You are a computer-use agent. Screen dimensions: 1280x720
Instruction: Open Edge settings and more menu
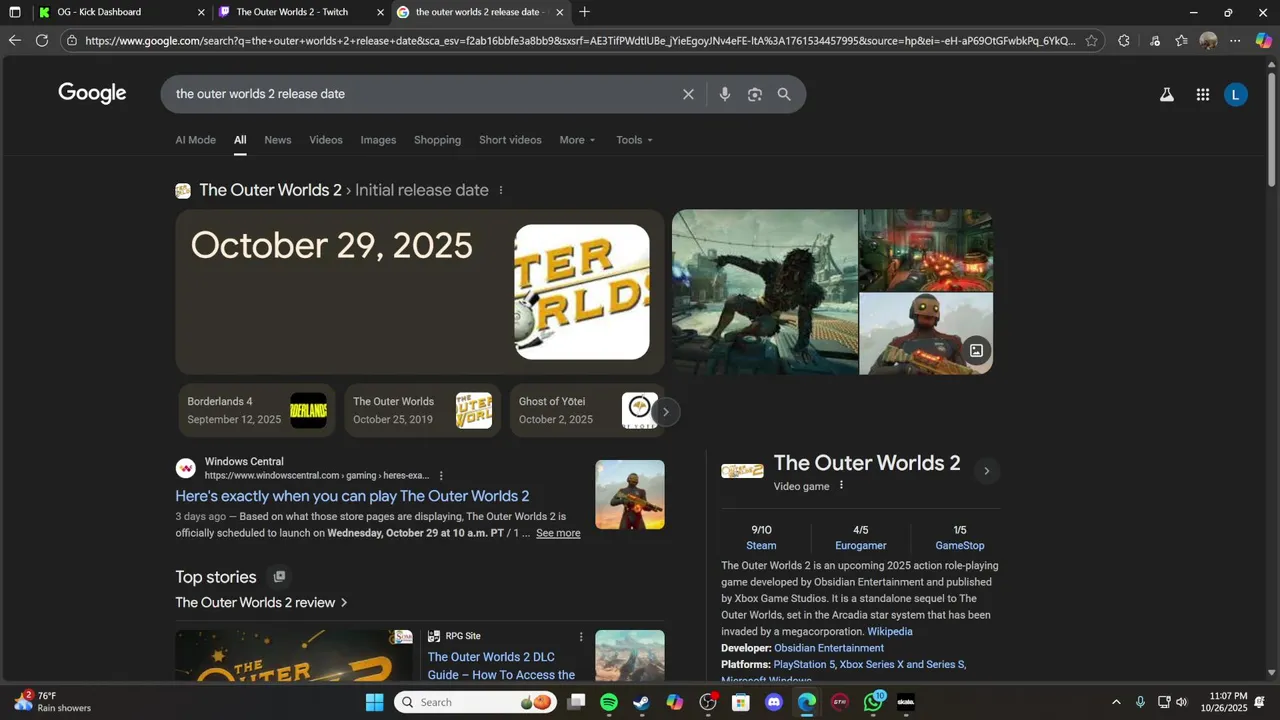[1235, 41]
